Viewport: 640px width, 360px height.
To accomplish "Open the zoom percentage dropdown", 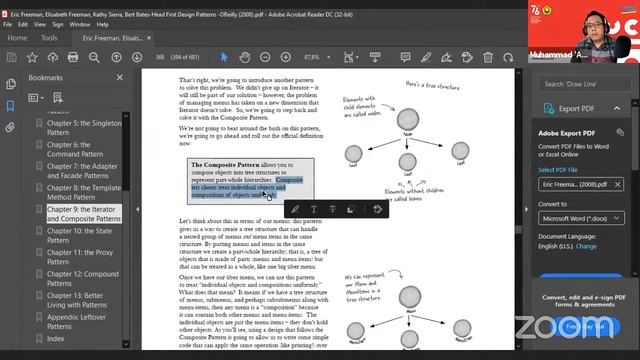I will [x=329, y=58].
